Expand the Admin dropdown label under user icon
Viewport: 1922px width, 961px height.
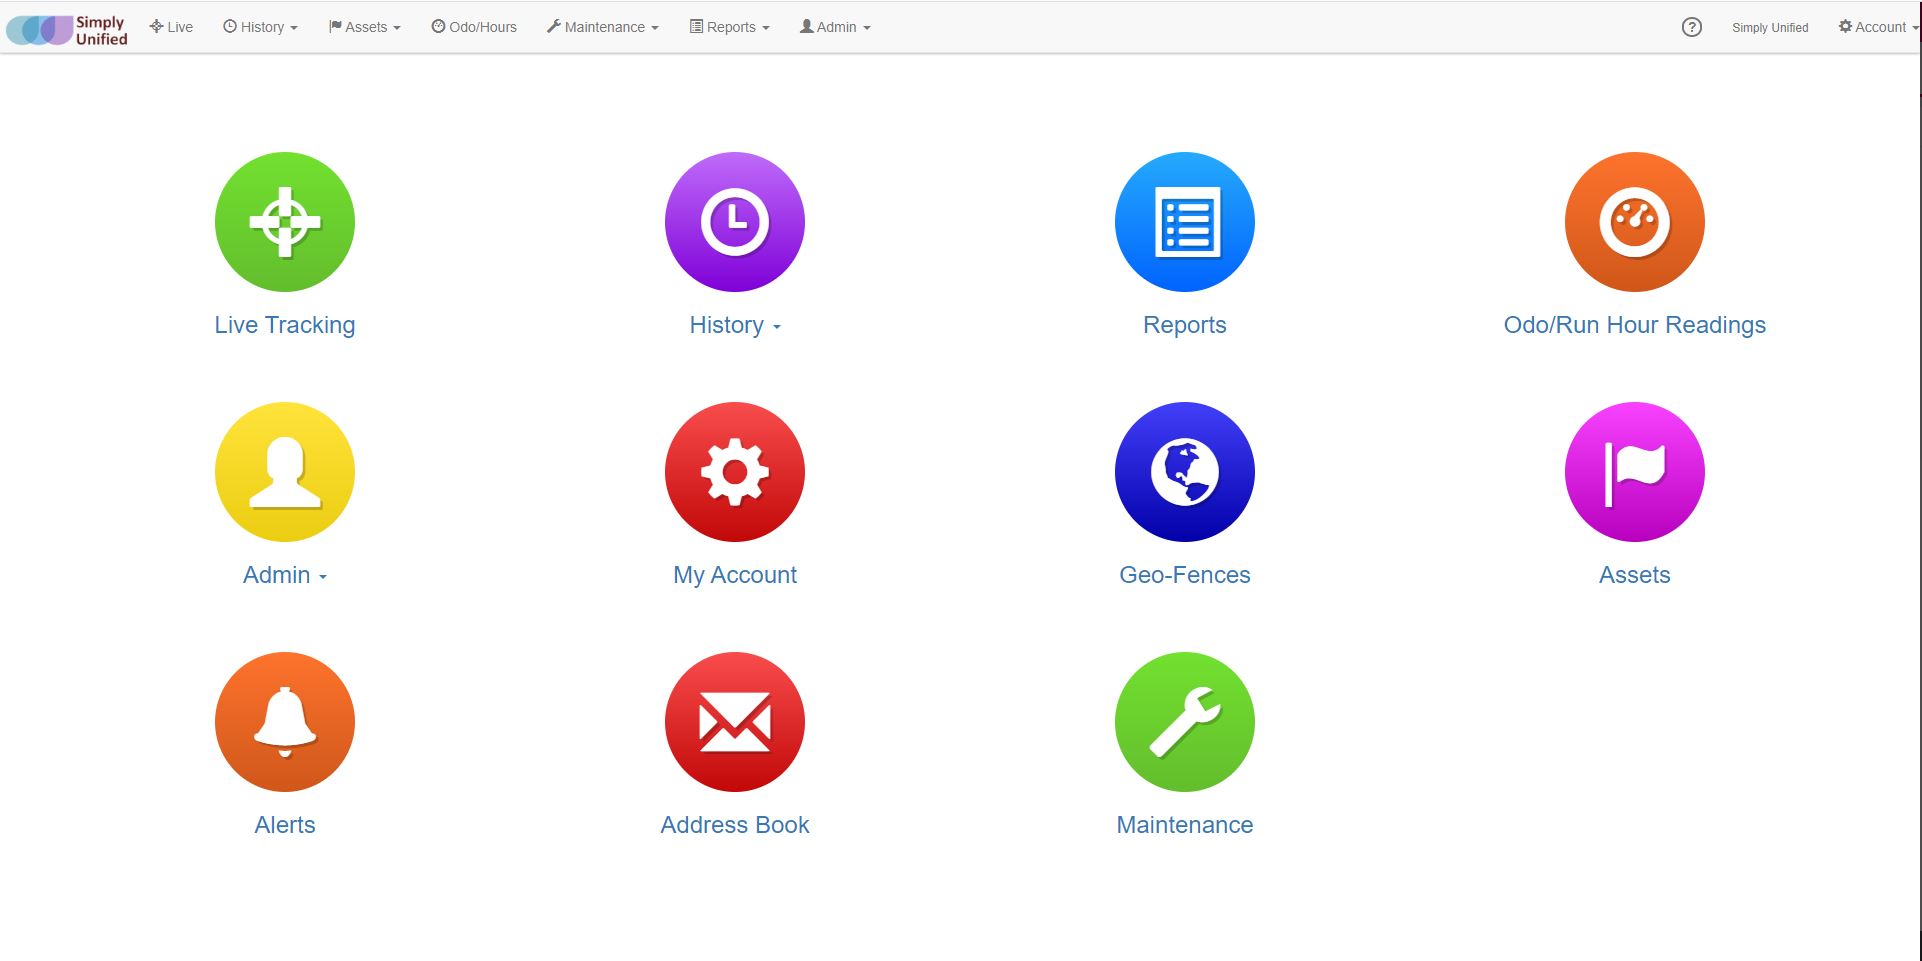tap(285, 575)
